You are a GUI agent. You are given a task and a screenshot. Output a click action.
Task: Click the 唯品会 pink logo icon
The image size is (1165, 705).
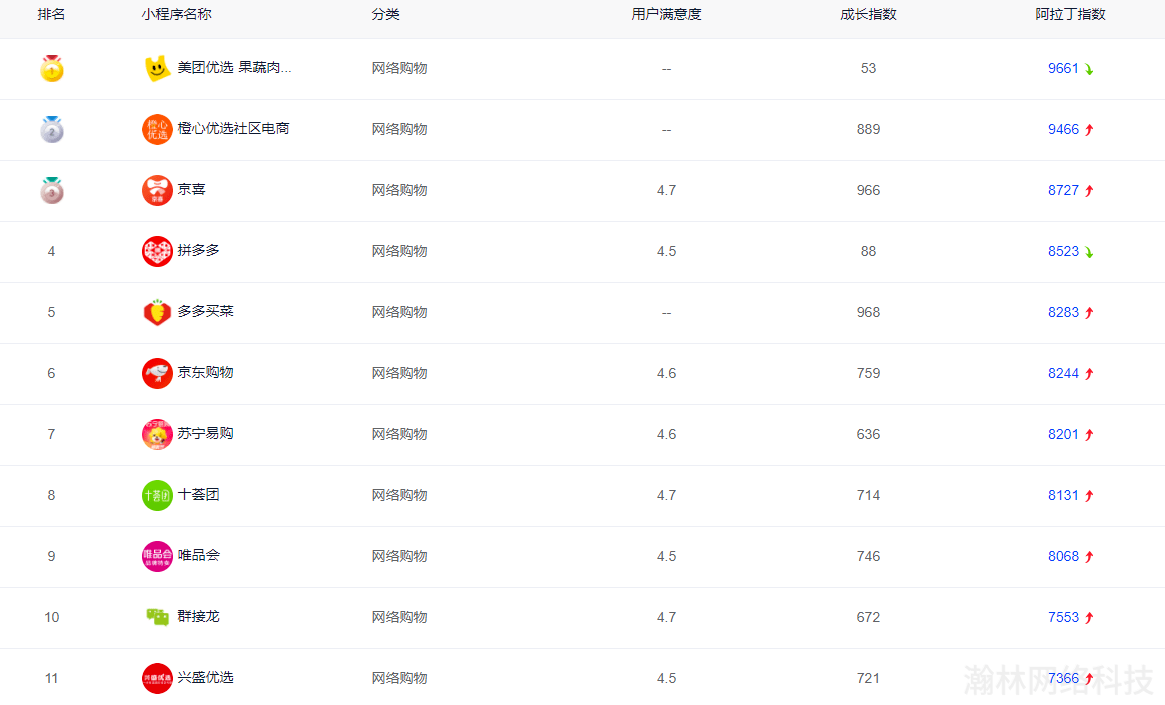point(157,557)
